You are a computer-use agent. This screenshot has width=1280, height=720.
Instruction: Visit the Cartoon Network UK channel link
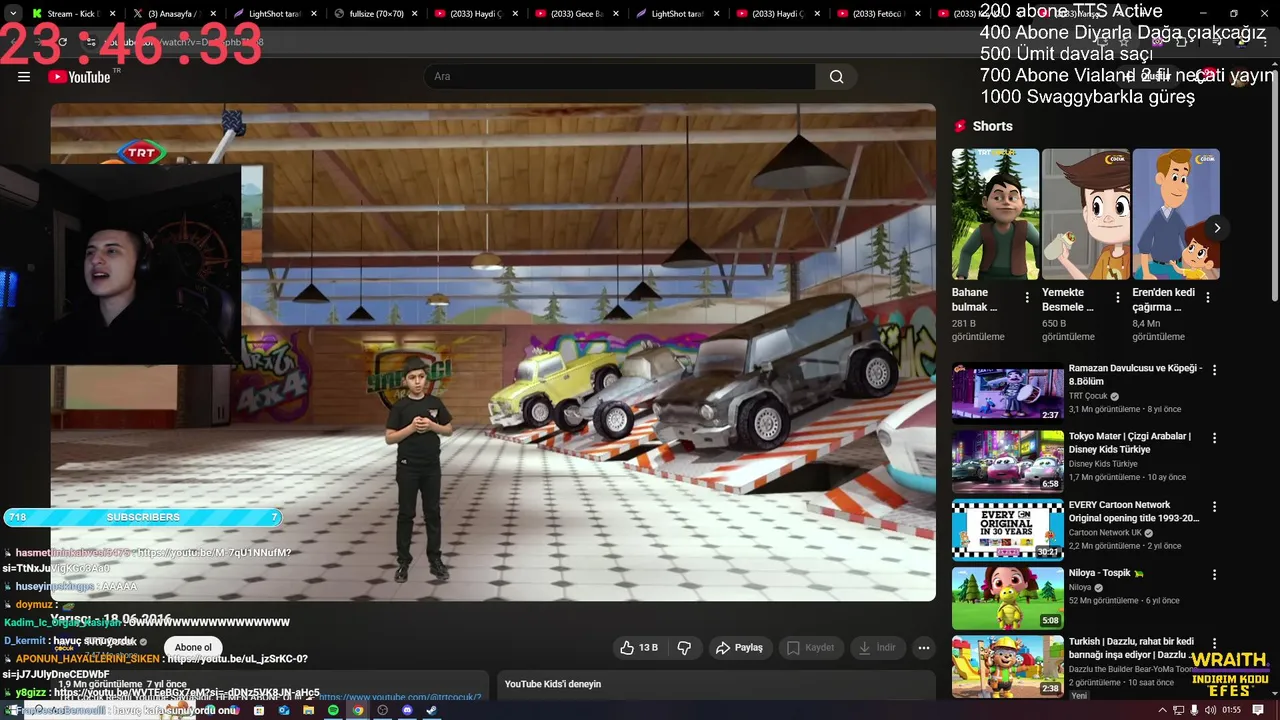(1105, 533)
